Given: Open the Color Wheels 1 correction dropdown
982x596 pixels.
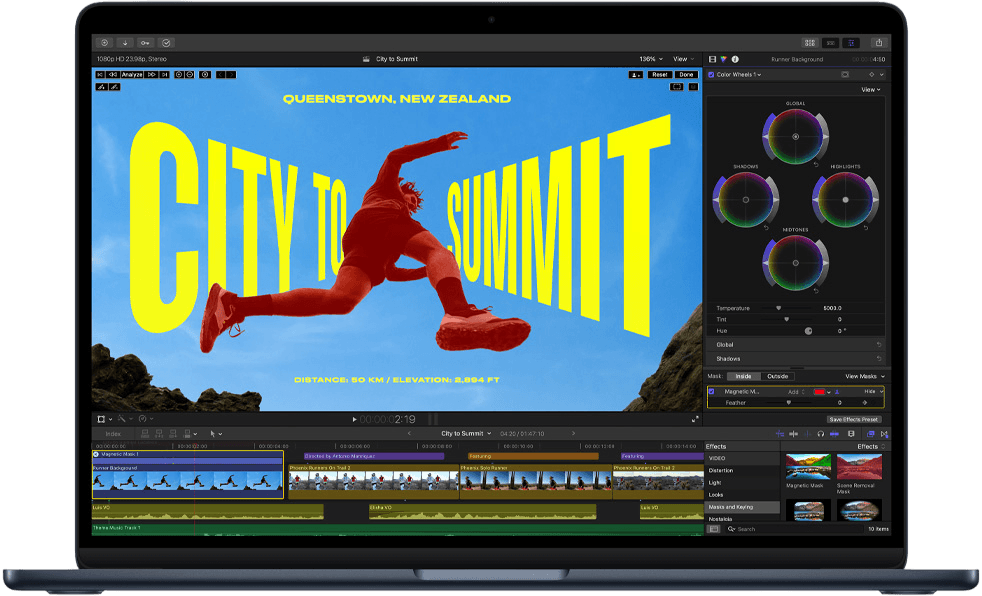Looking at the screenshot, I should [x=739, y=74].
